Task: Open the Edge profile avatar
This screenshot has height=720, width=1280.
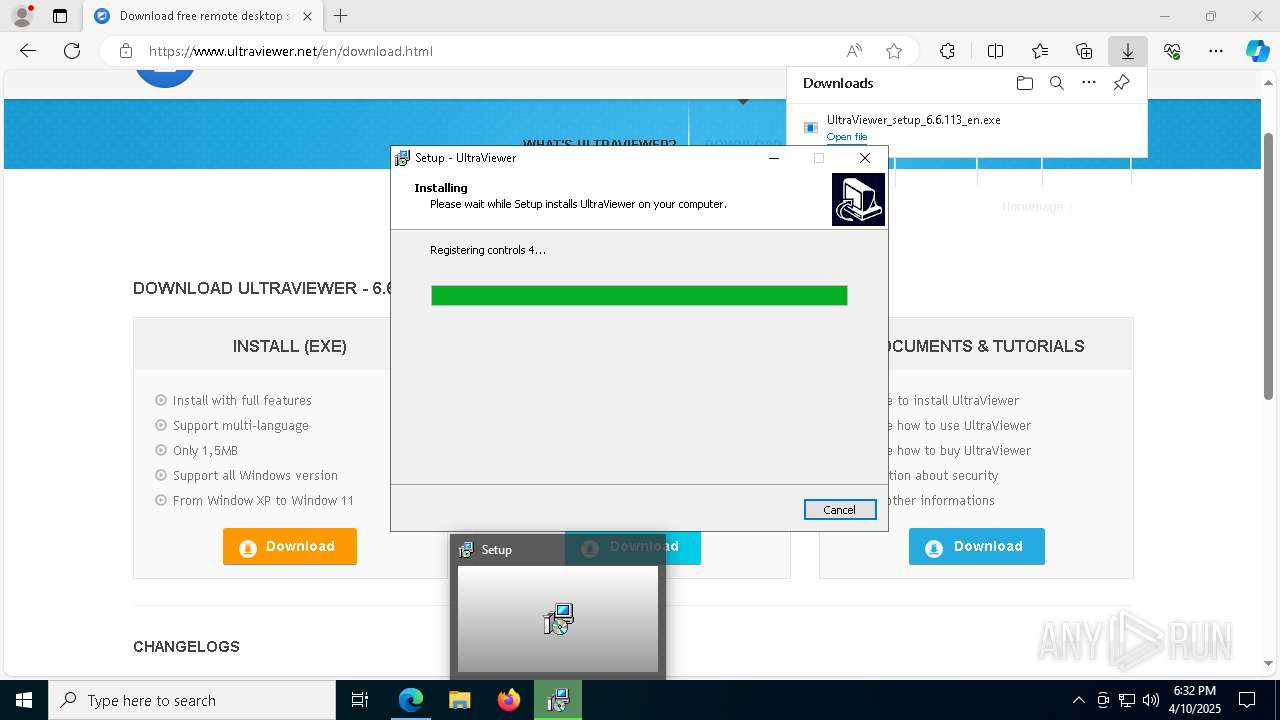Action: tap(22, 16)
